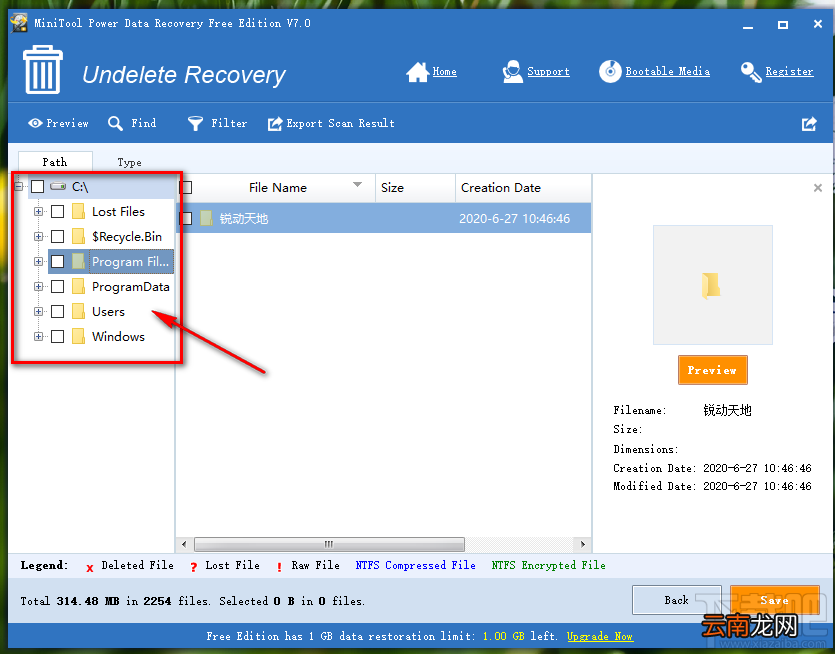This screenshot has width=835, height=654.
Task: Click the Upgrade Now link
Action: 600,636
